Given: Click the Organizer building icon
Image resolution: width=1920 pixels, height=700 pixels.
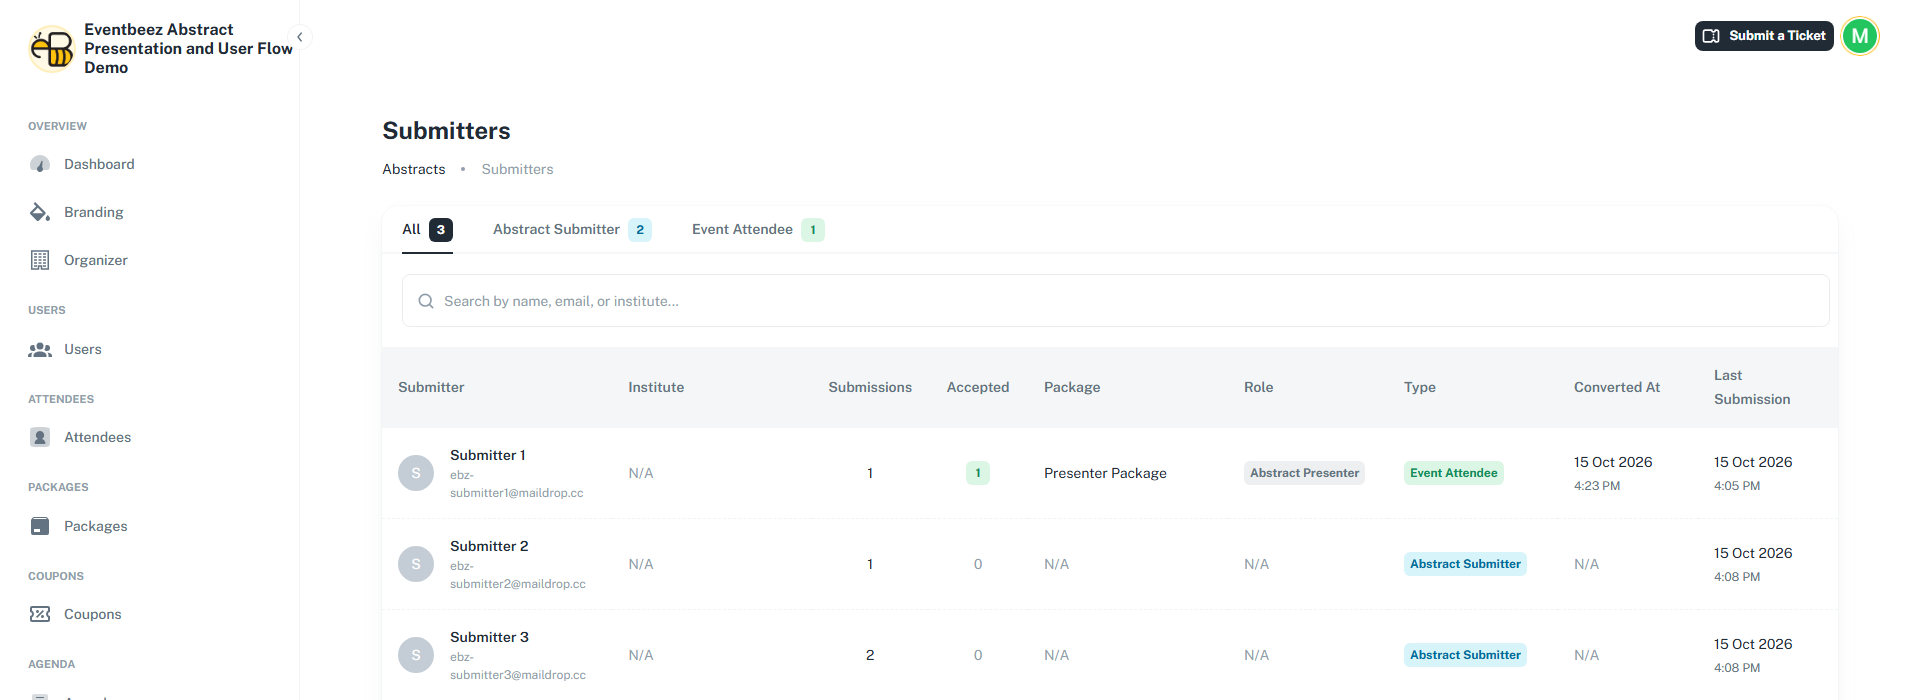Looking at the screenshot, I should pos(40,260).
